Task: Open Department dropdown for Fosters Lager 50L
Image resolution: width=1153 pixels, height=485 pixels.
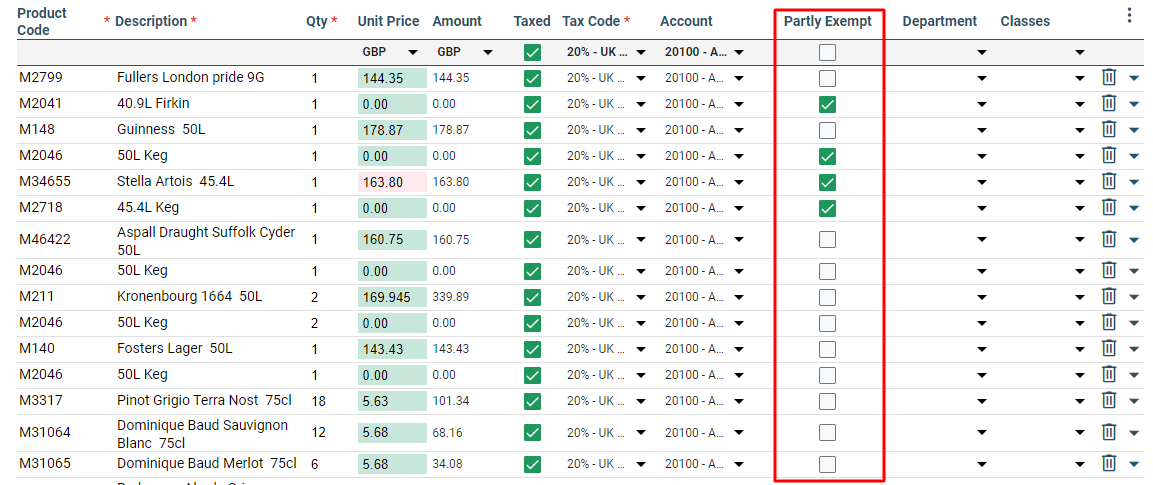Action: (x=982, y=350)
